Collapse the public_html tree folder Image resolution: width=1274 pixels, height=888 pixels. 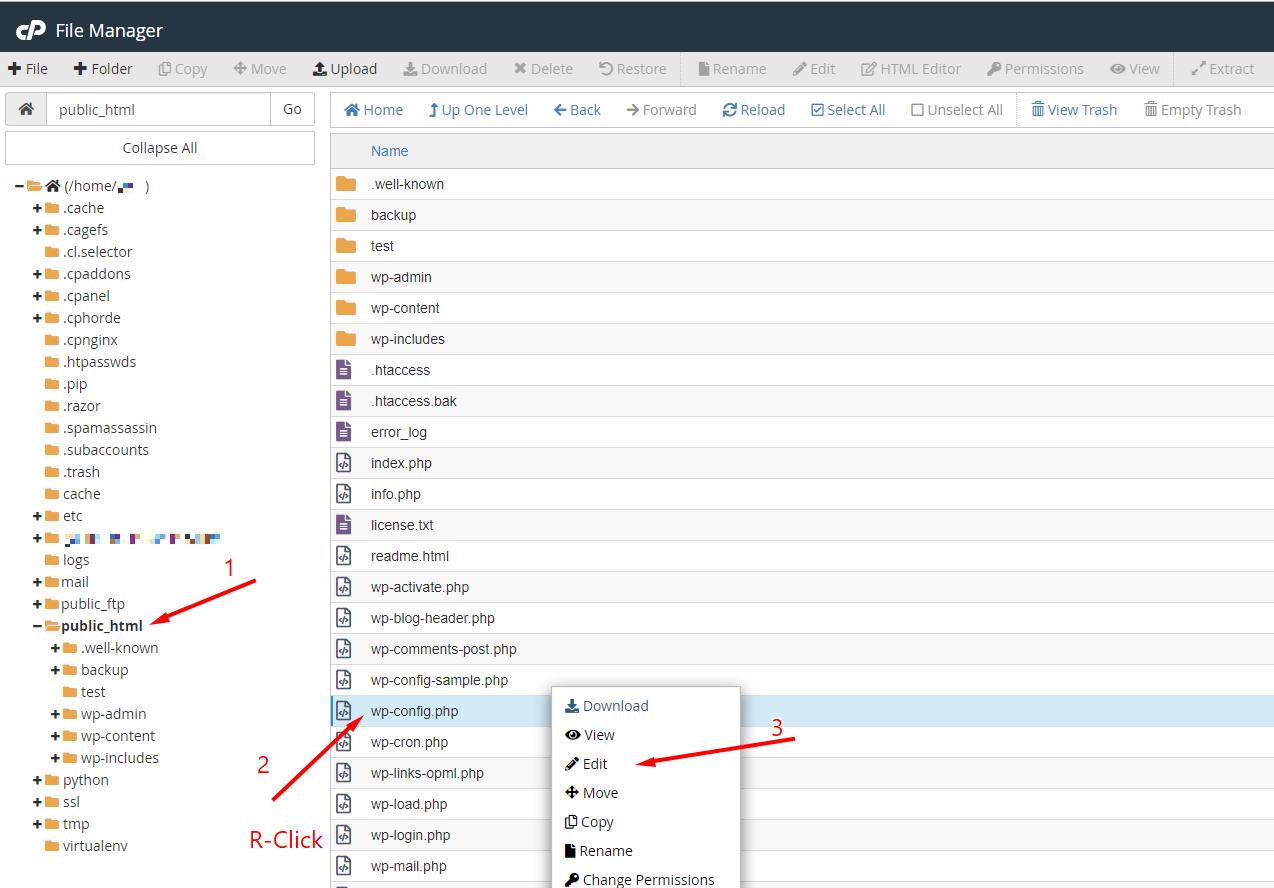pyautogui.click(x=38, y=626)
